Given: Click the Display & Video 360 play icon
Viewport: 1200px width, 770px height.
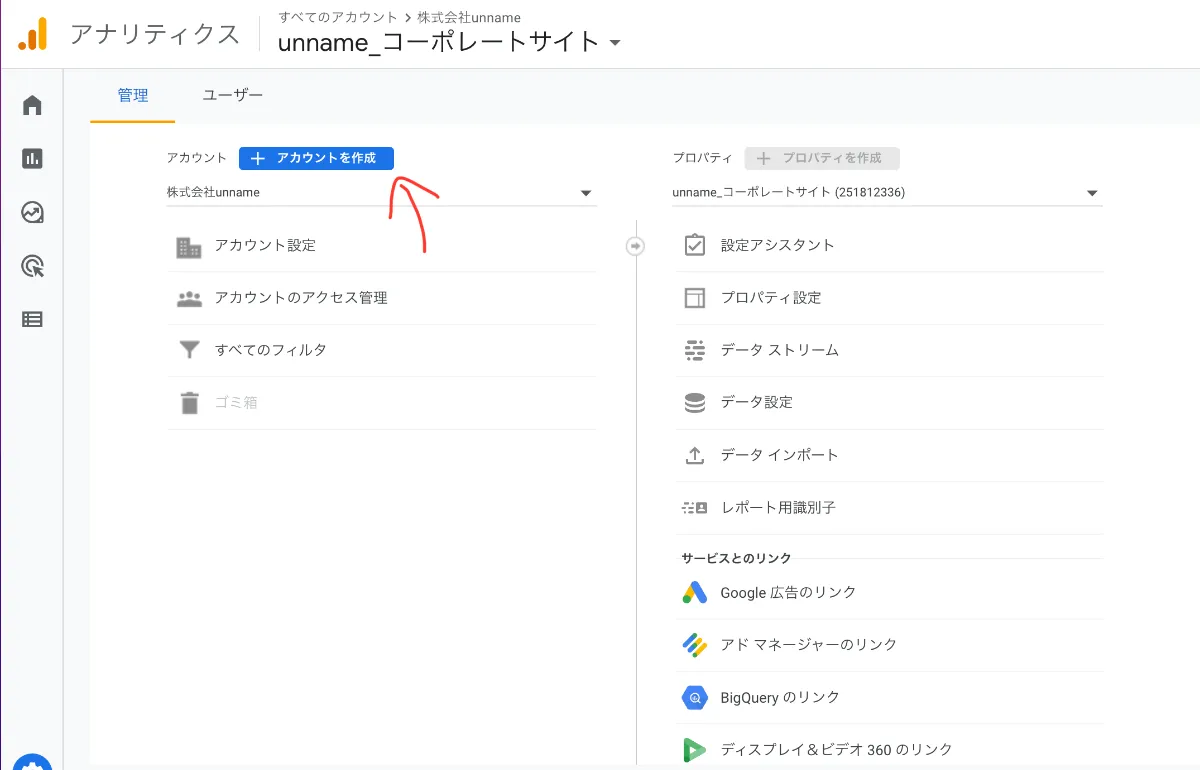Looking at the screenshot, I should [x=695, y=750].
